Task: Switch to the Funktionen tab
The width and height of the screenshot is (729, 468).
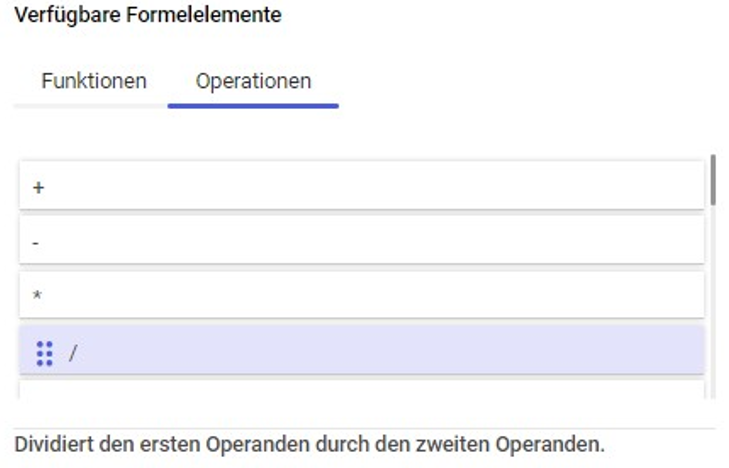Action: pyautogui.click(x=94, y=81)
